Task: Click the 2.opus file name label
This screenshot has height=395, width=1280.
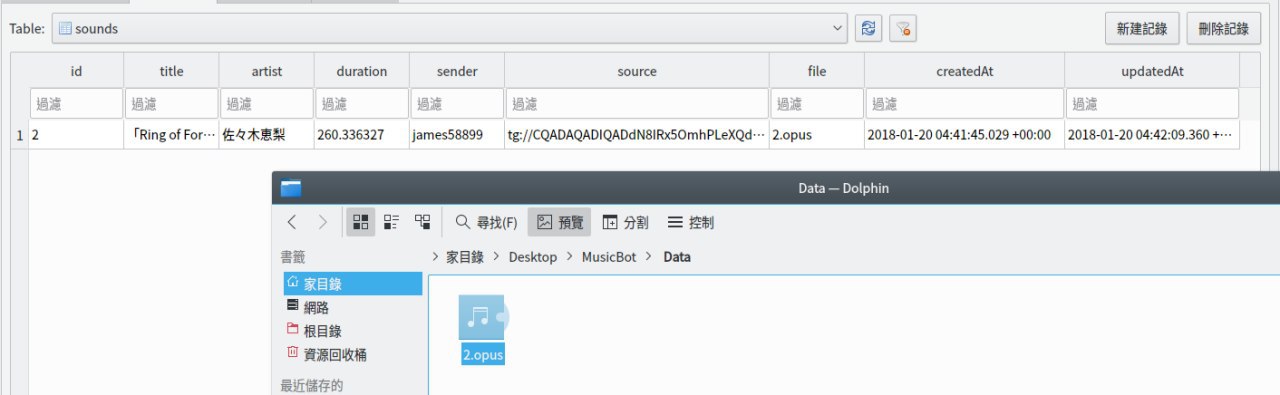Action: pyautogui.click(x=483, y=356)
